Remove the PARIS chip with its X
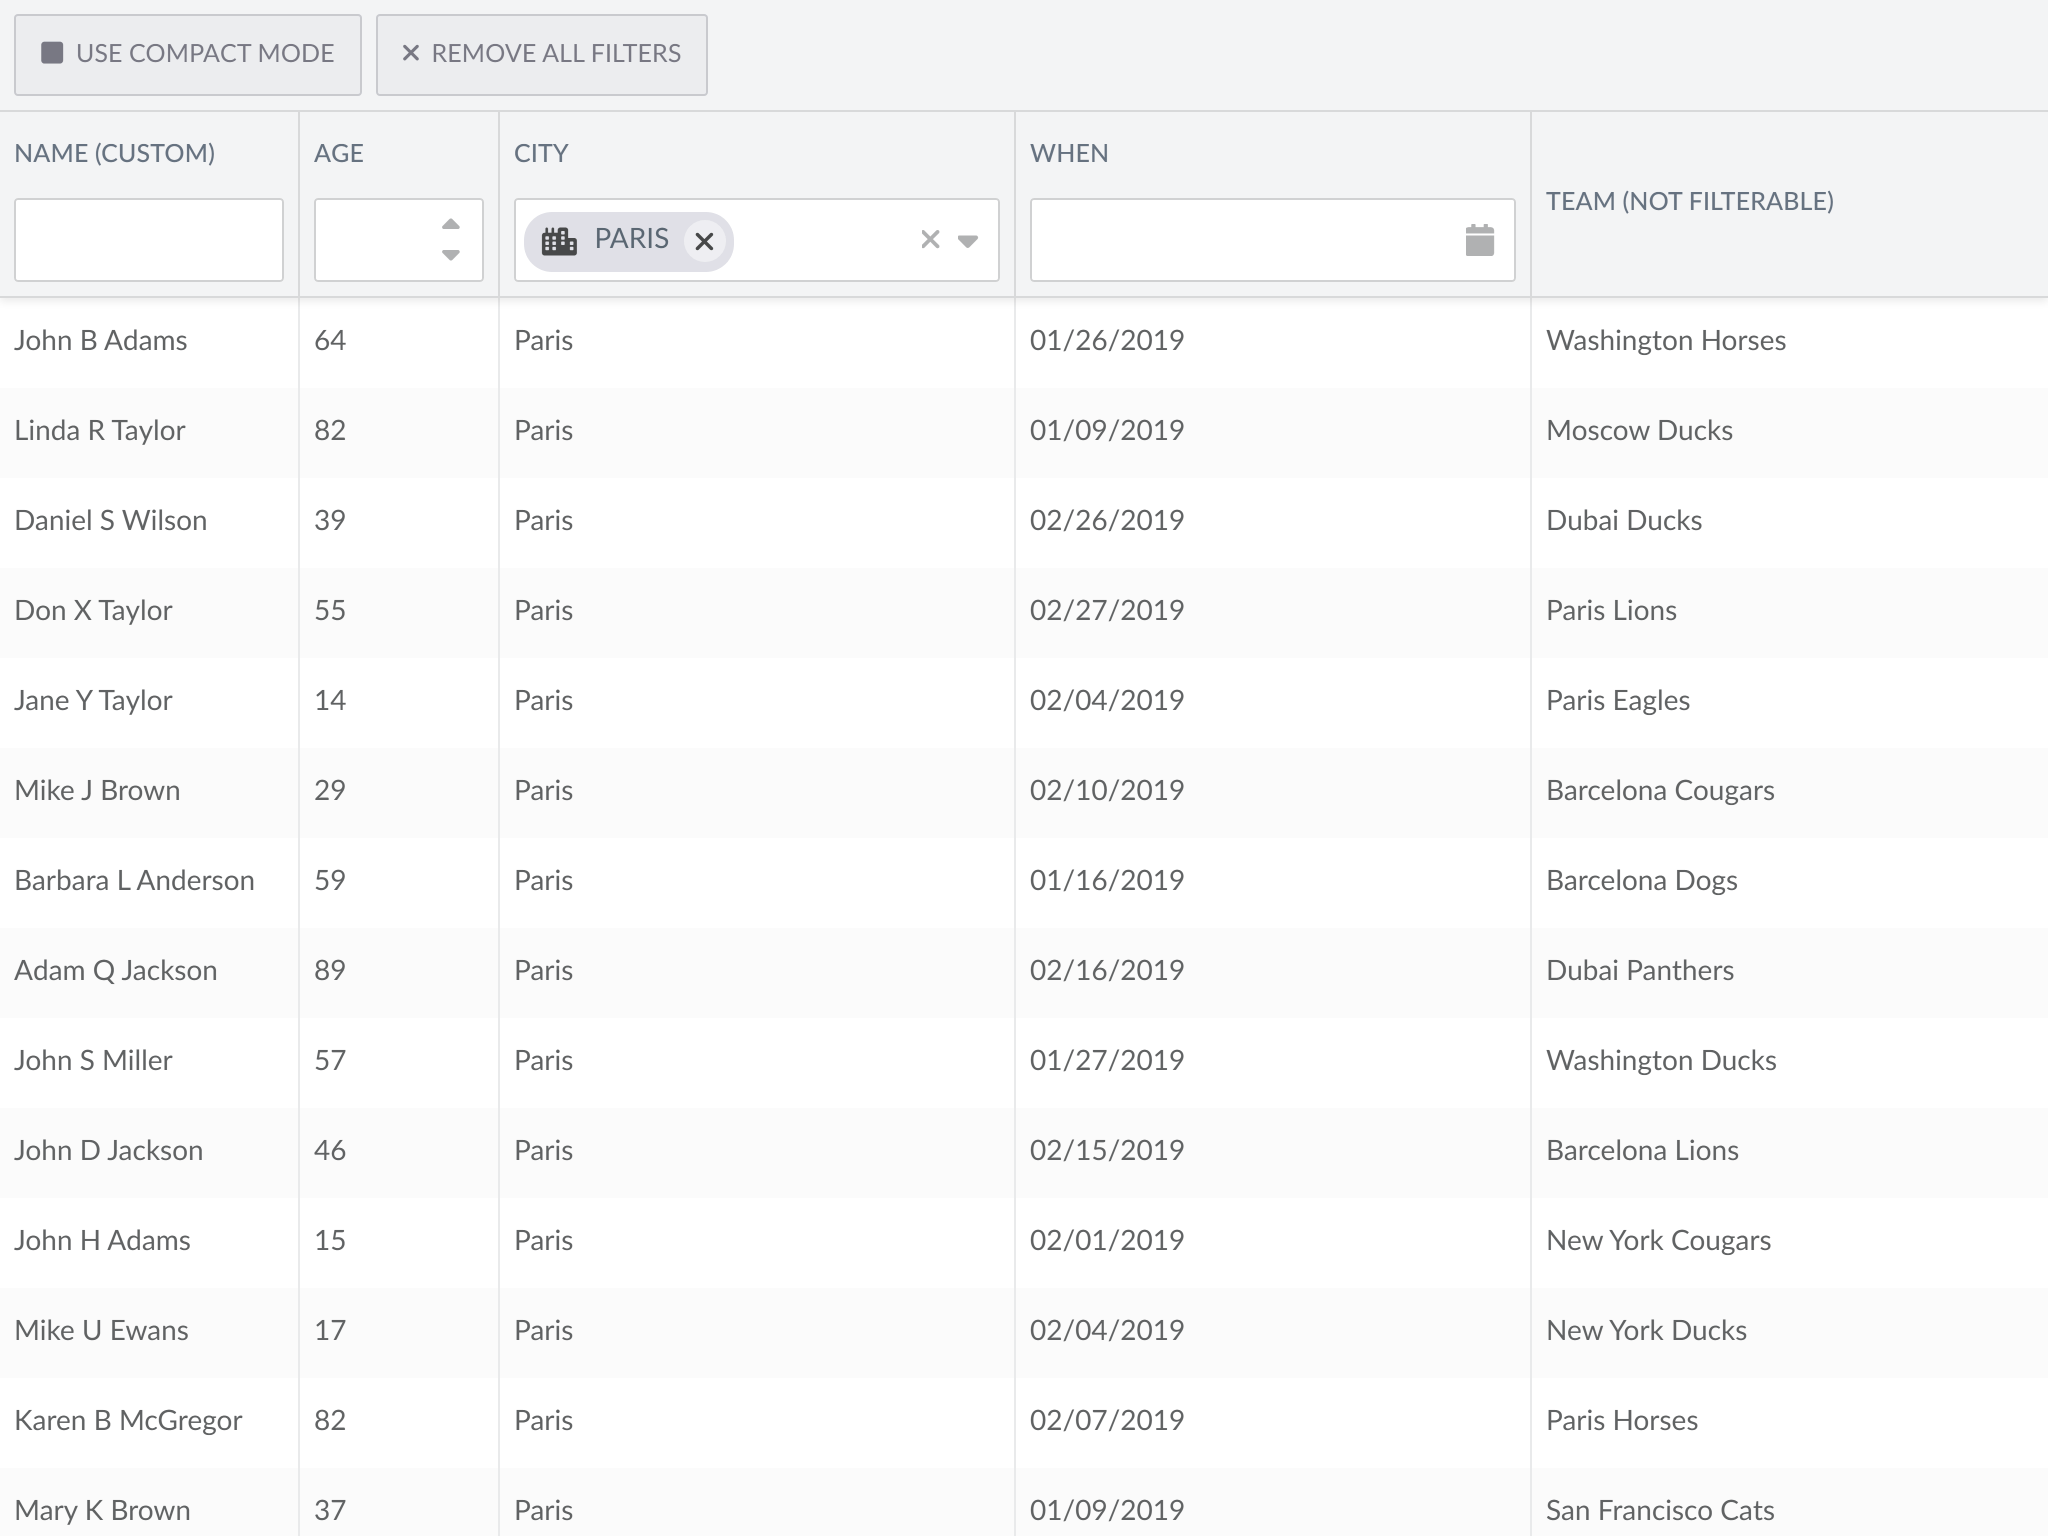The image size is (2048, 1536). point(704,241)
